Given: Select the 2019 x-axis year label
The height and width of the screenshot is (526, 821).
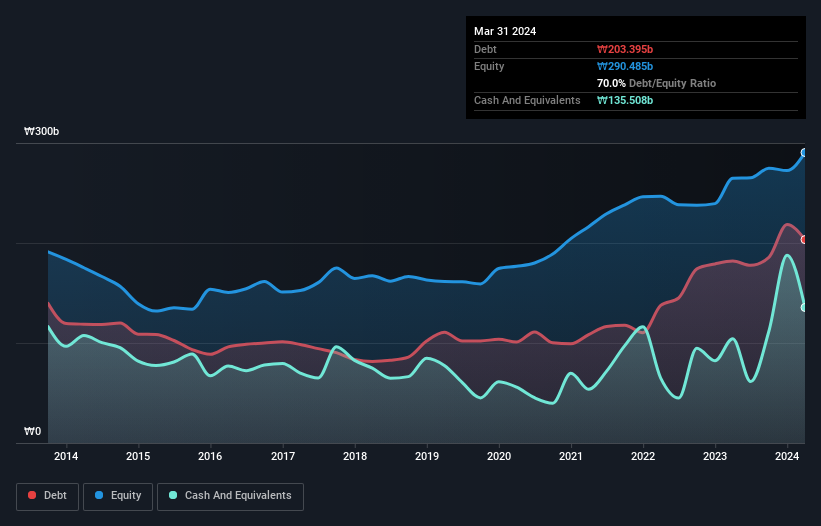Looking at the screenshot, I should [x=427, y=457].
